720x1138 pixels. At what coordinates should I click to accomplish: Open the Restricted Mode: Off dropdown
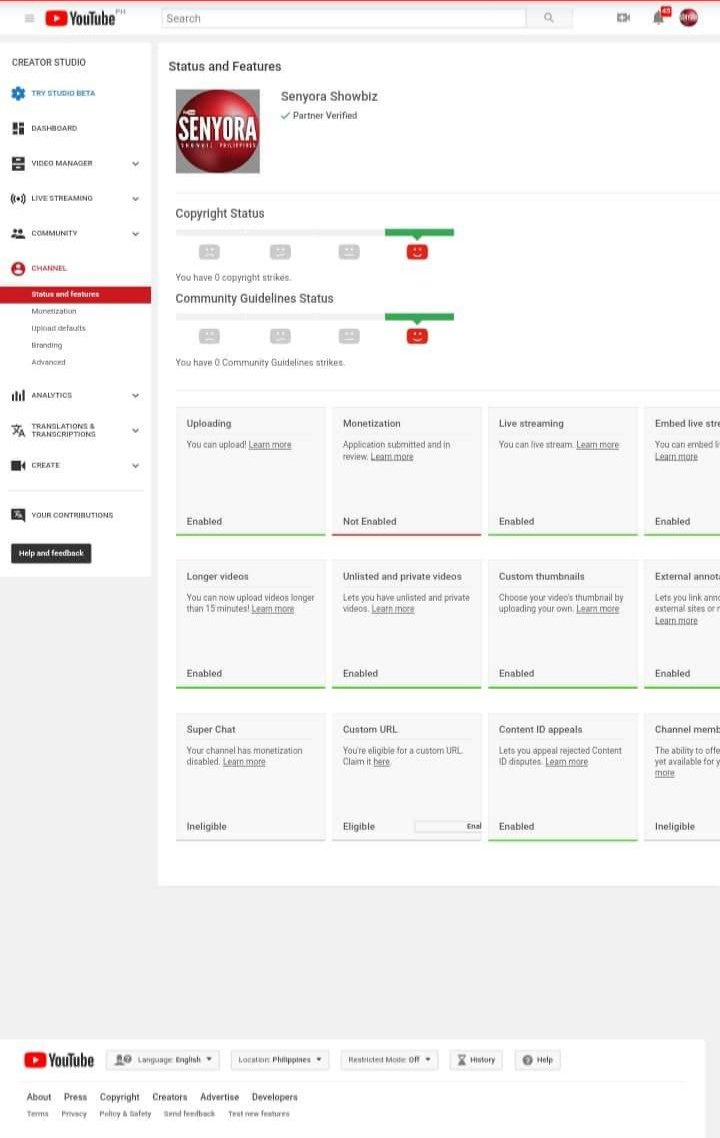coord(389,1060)
